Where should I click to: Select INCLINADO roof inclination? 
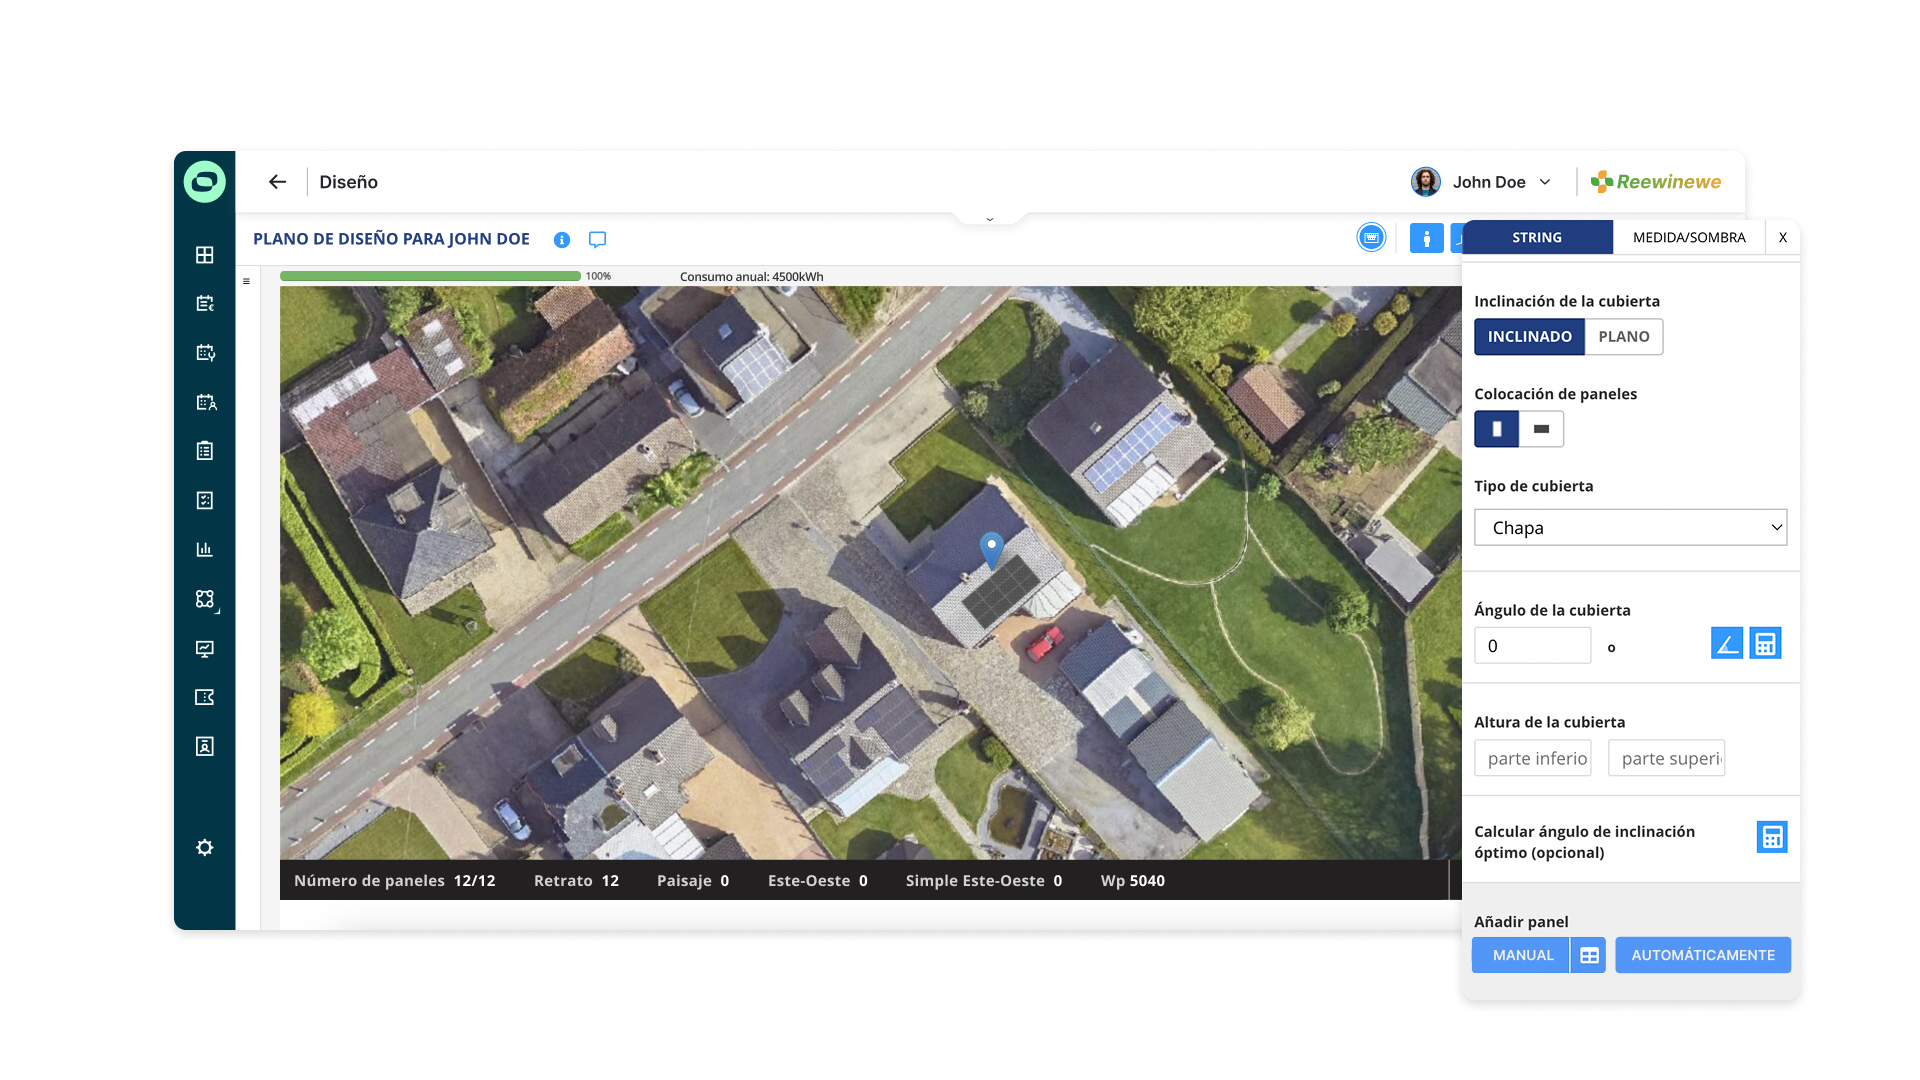[1529, 337]
